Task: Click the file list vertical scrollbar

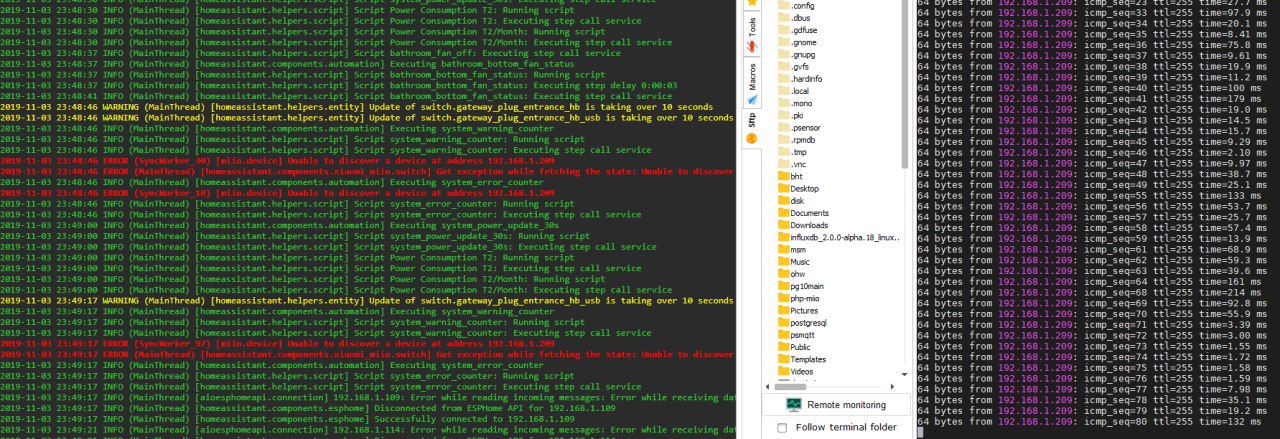Action: click(905, 85)
